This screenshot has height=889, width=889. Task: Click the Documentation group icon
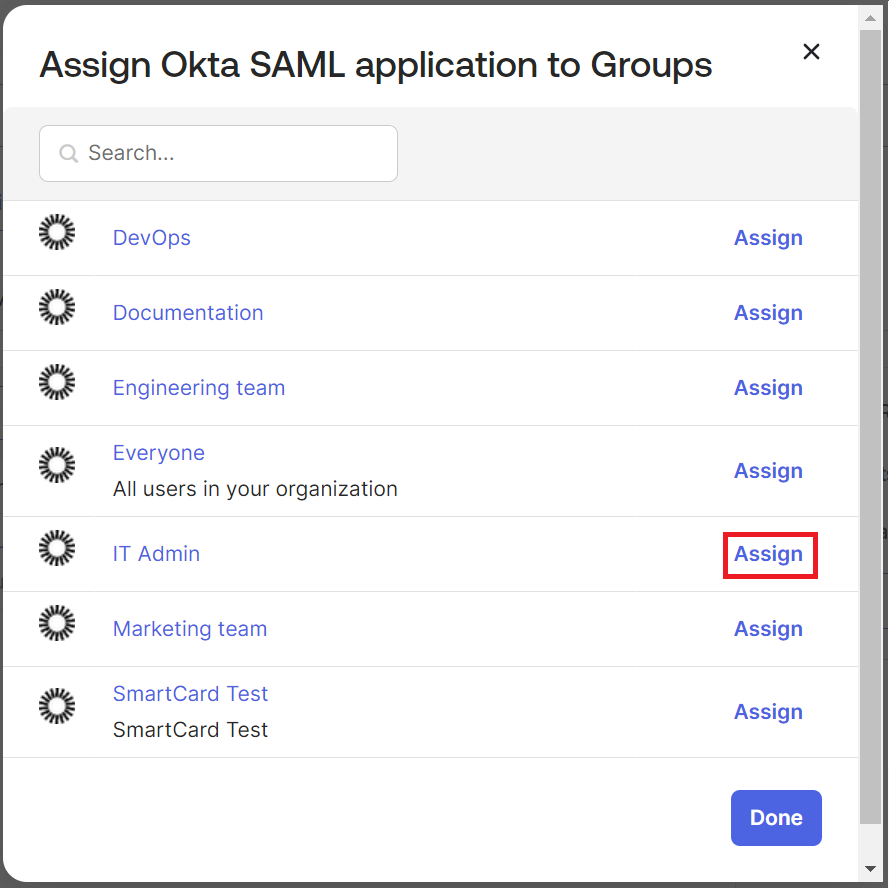click(x=57, y=308)
